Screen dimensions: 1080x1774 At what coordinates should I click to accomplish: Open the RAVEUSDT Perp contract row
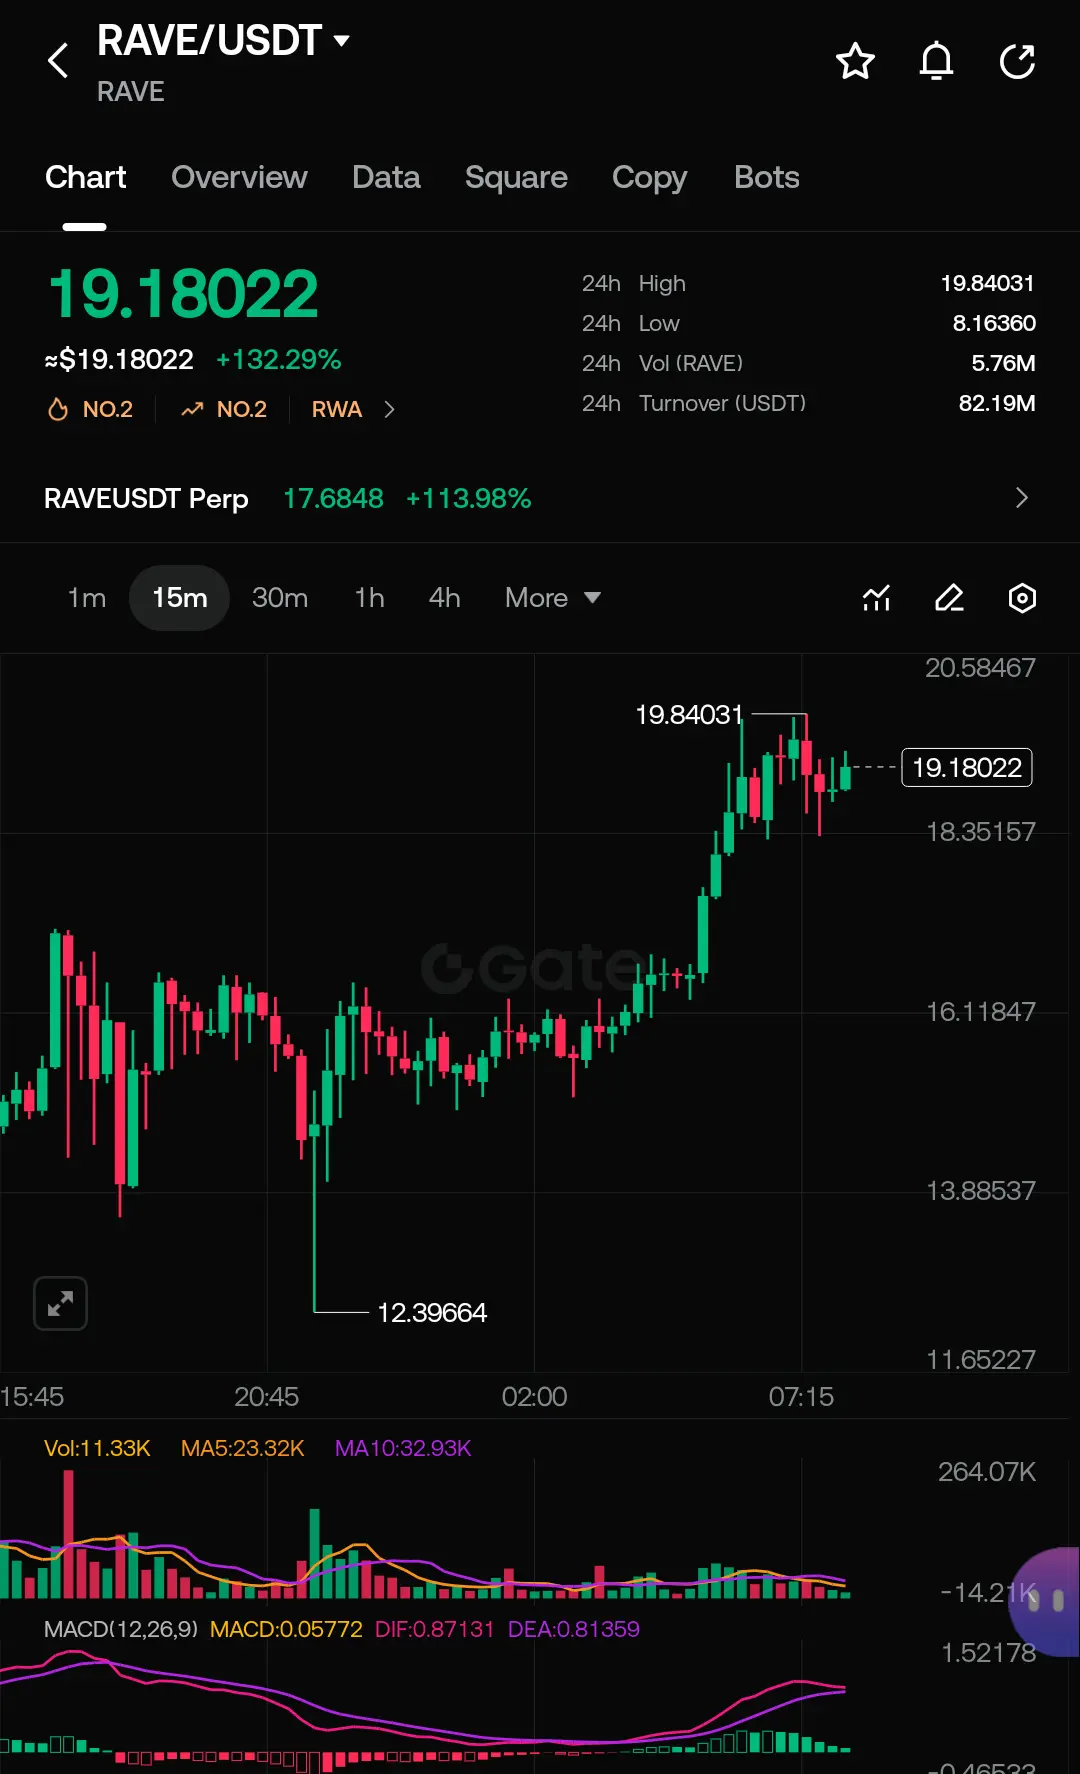coord(540,498)
